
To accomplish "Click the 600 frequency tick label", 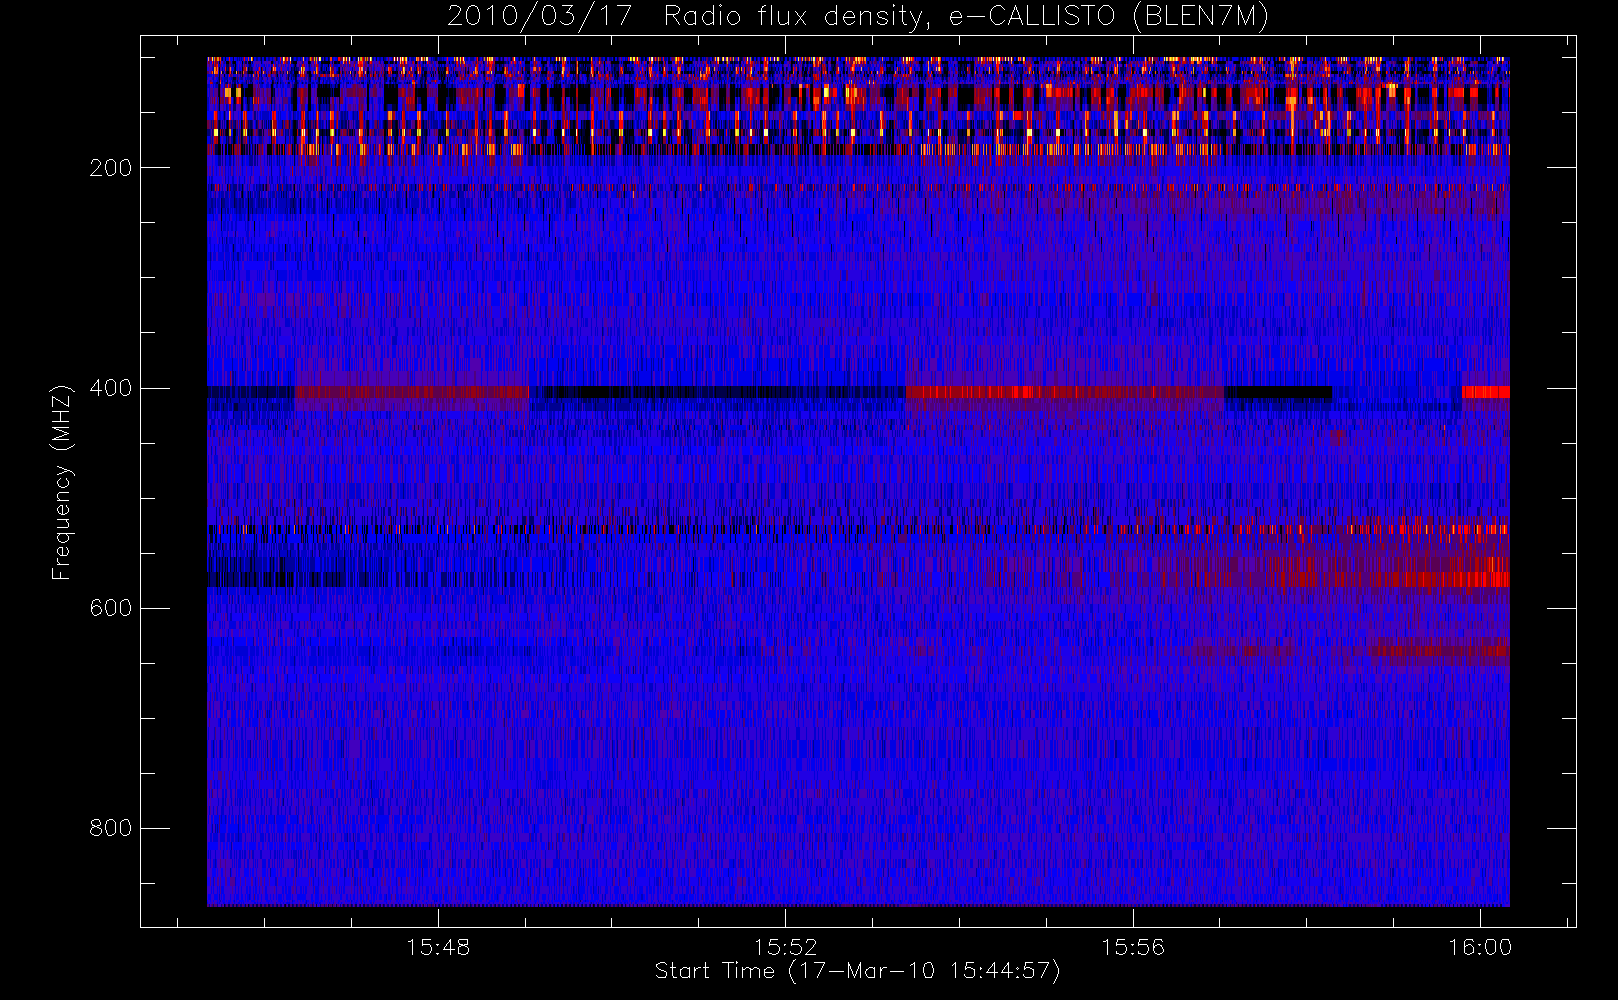I will tap(111, 608).
